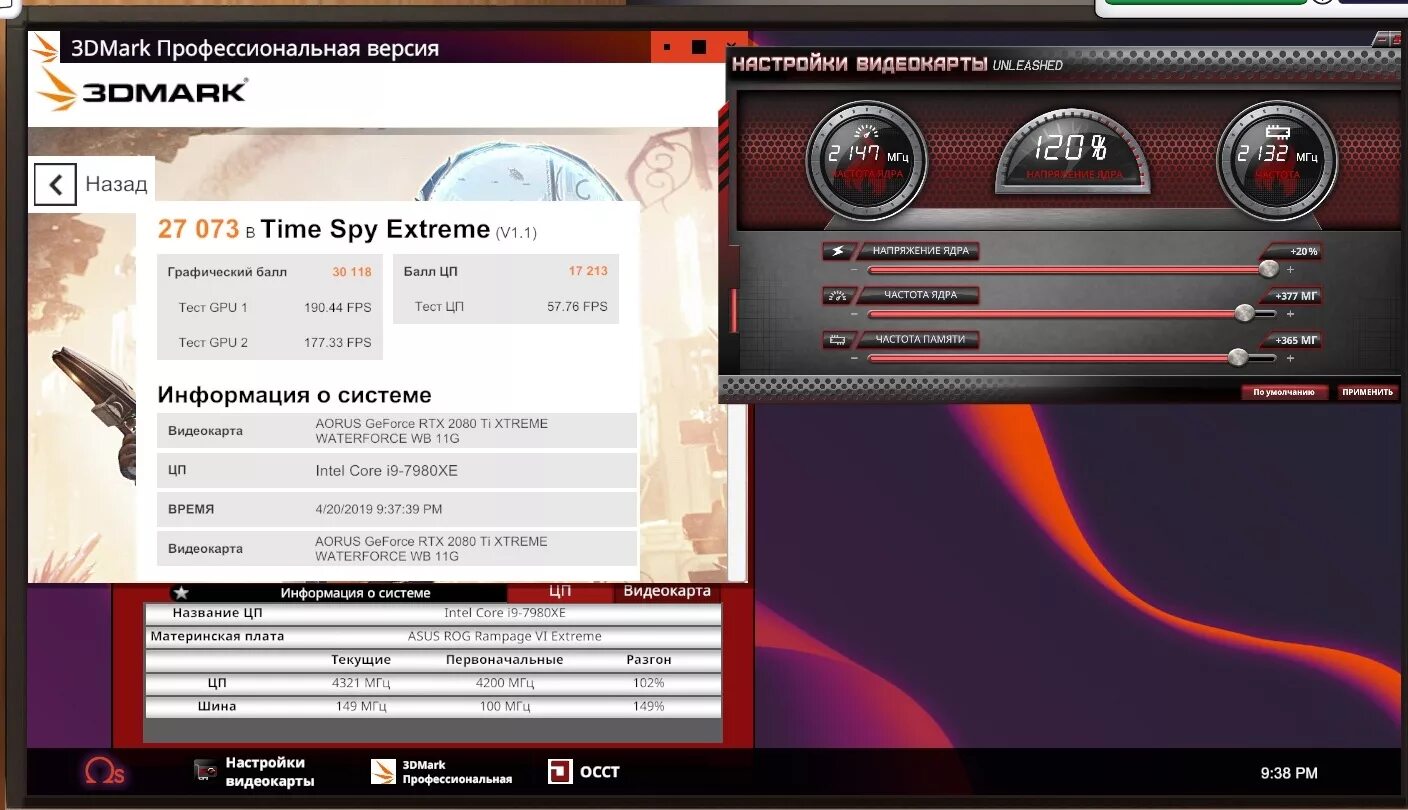This screenshot has height=810, width=1408.
Task: Click the memory frequency gauge 2132 МГц
Action: tap(1277, 160)
